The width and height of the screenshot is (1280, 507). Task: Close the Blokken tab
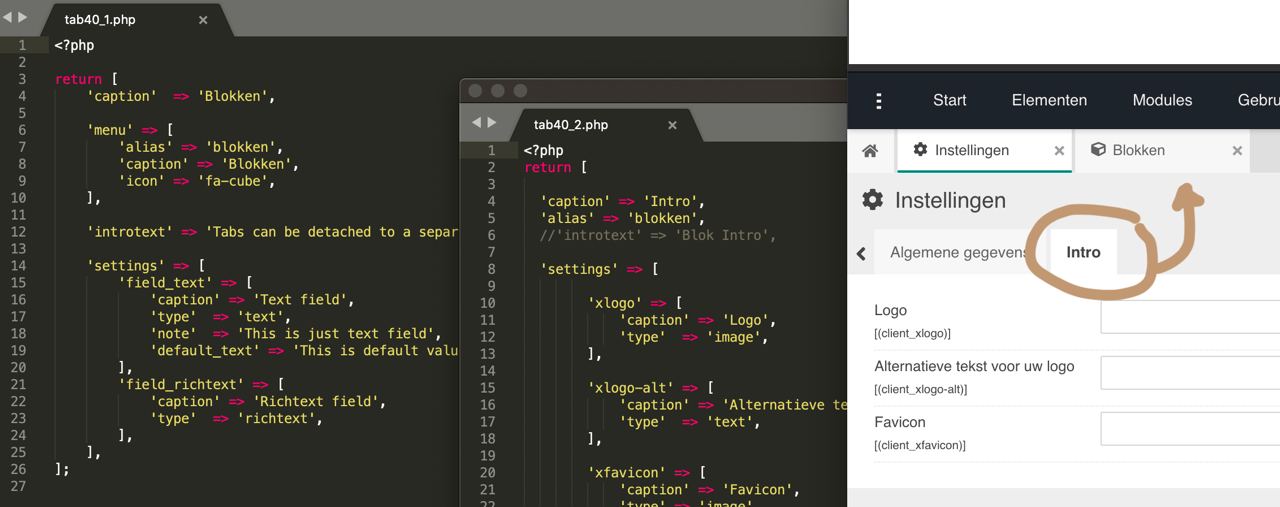[1237, 151]
